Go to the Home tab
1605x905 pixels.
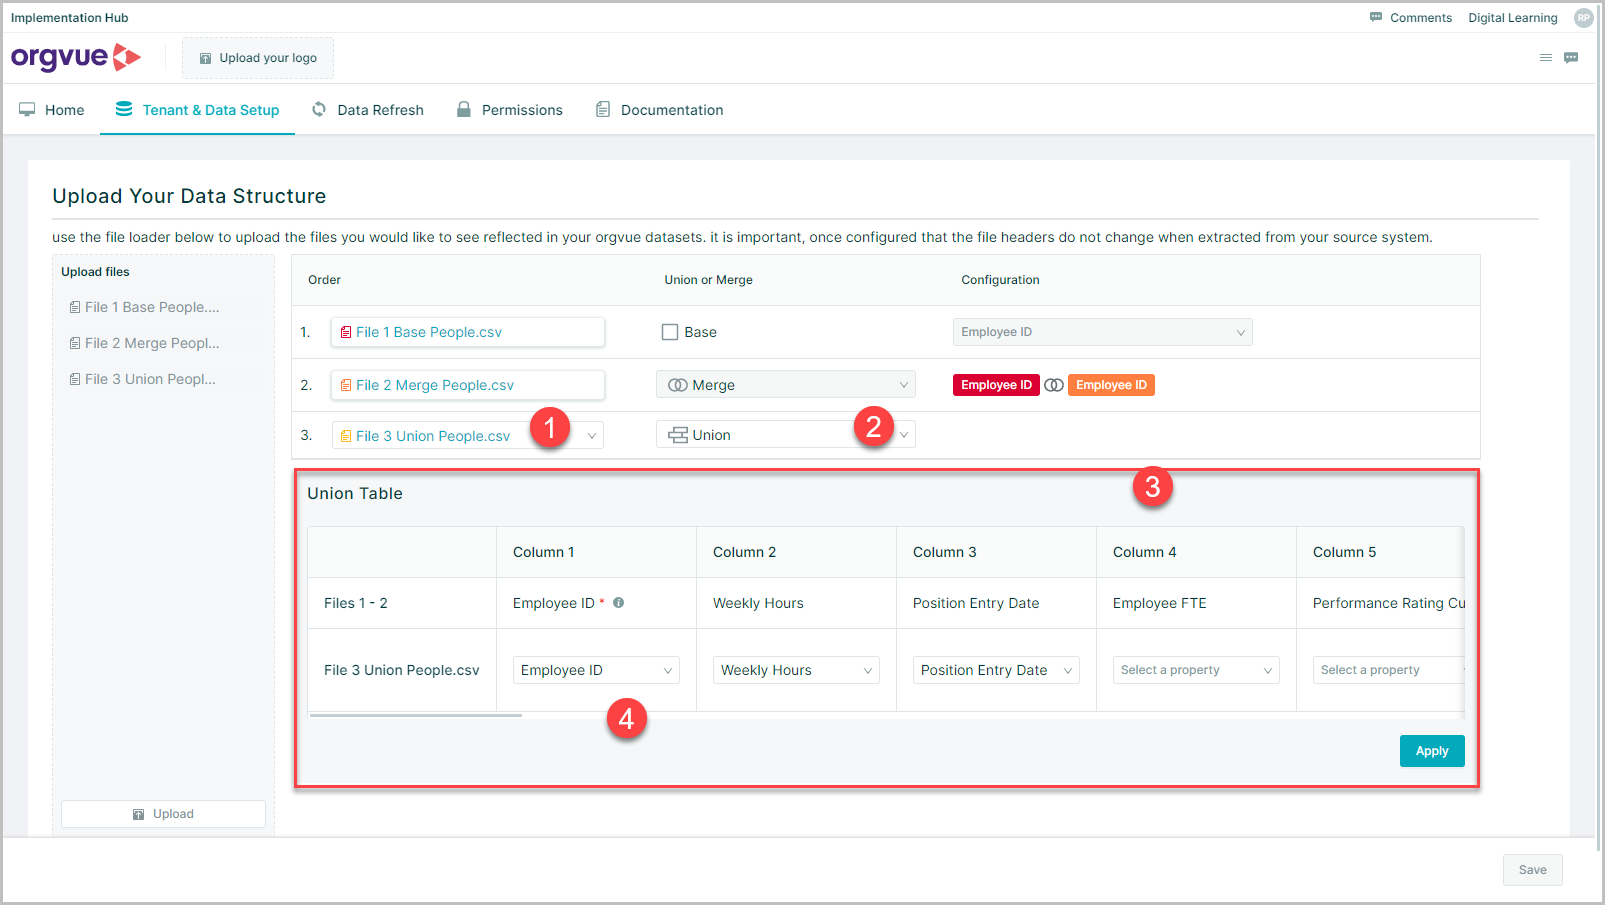coord(52,110)
